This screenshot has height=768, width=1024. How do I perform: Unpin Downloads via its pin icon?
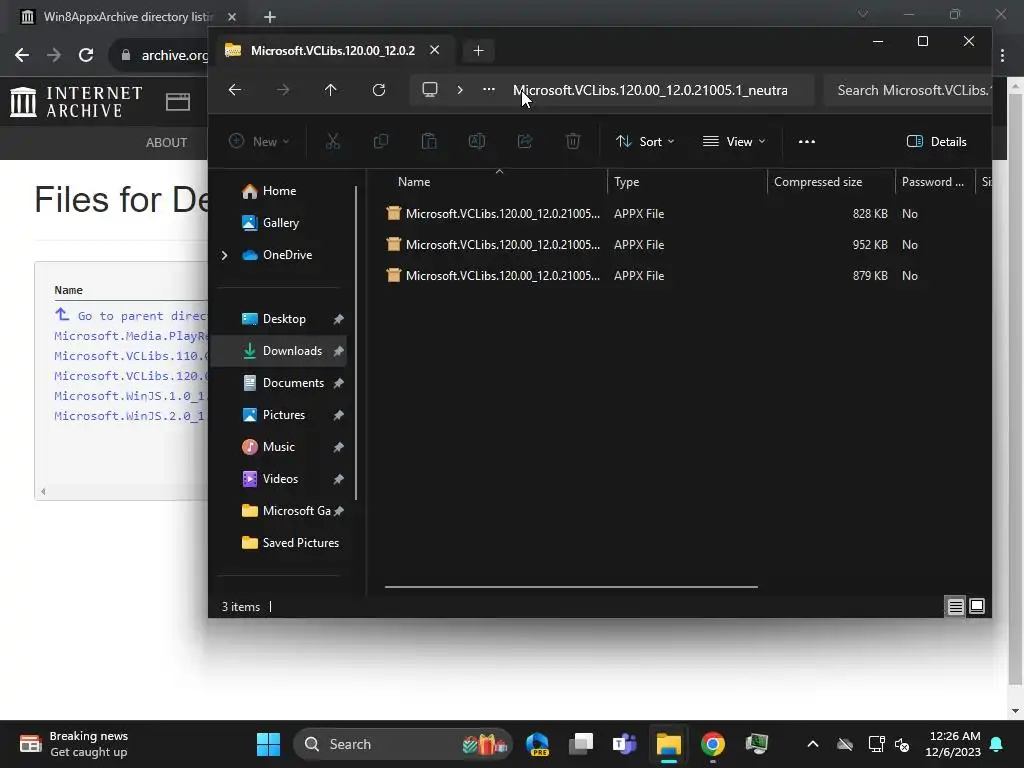click(x=338, y=351)
